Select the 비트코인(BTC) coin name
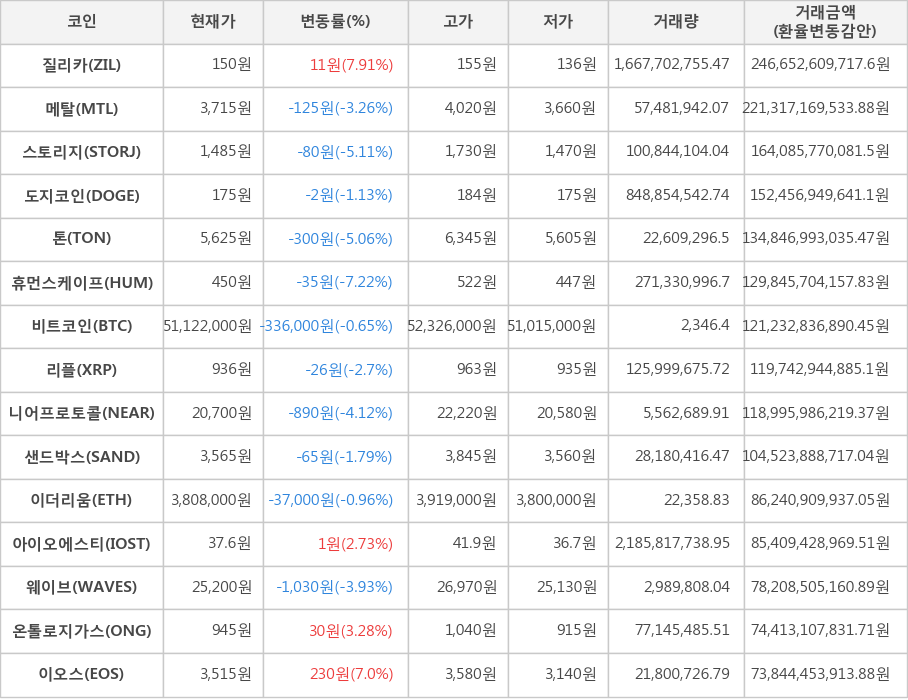Screen dimensions: 908x700 tap(82, 326)
